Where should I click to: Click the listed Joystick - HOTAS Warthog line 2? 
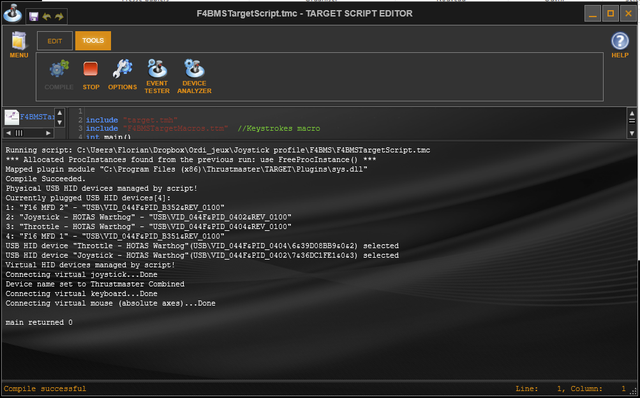[149, 217]
